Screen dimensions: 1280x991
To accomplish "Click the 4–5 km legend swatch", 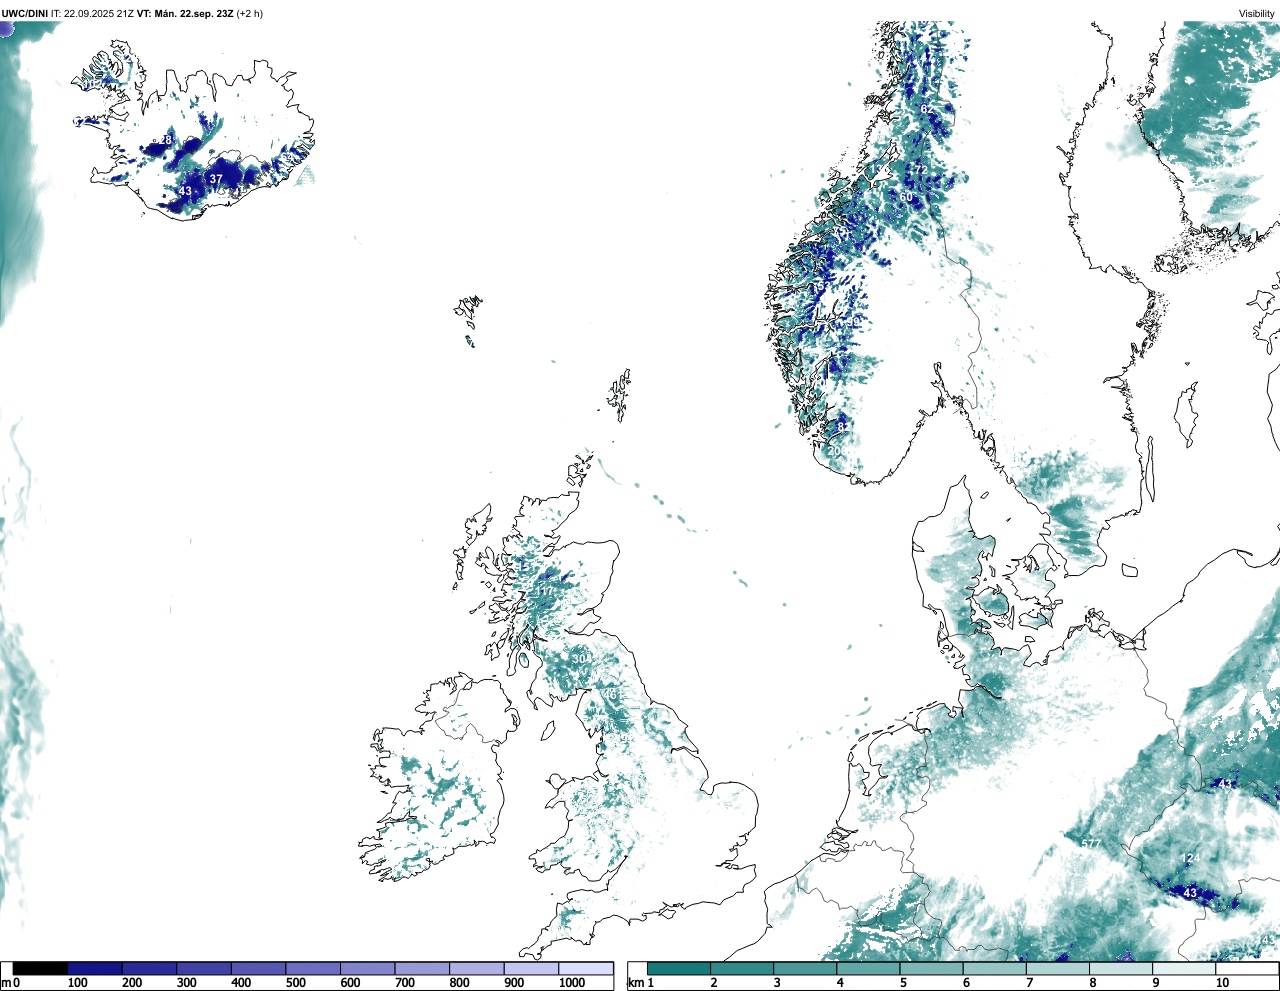I will [x=869, y=968].
